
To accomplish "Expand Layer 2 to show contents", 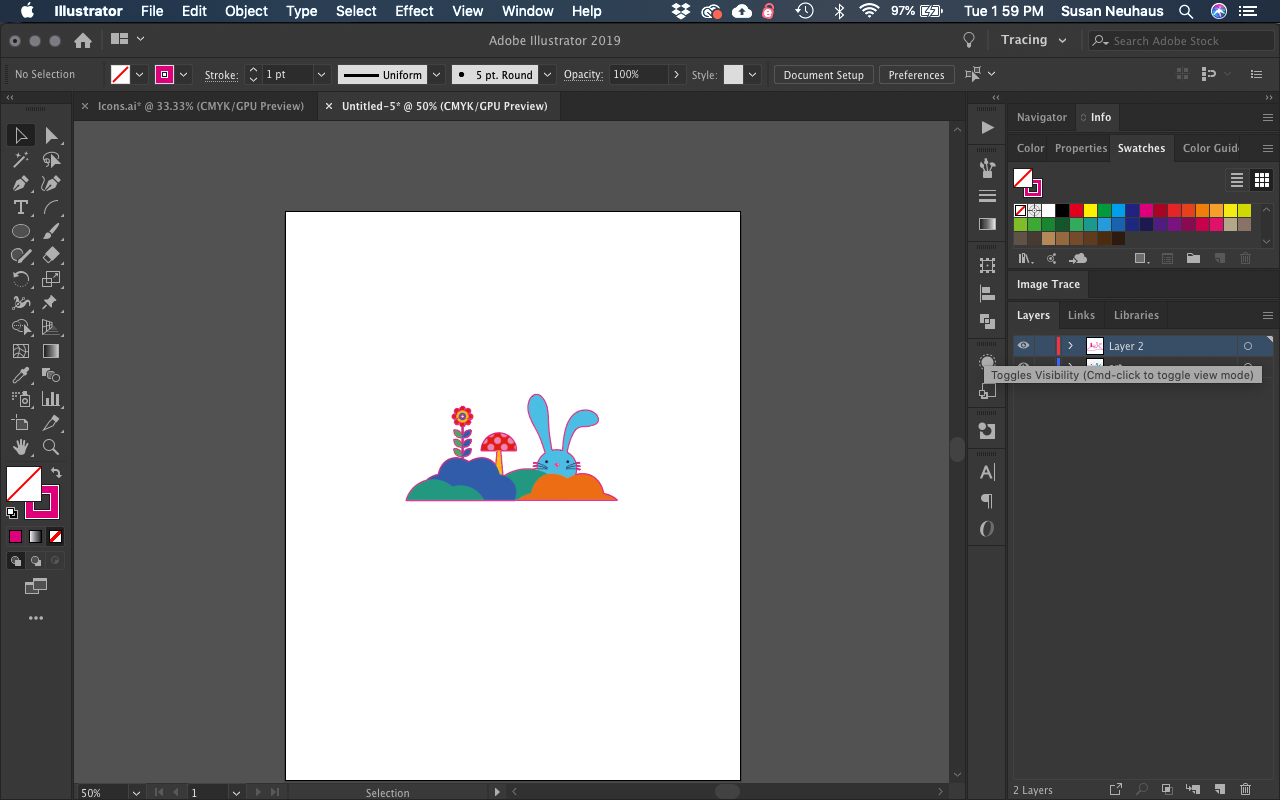I will point(1069,345).
